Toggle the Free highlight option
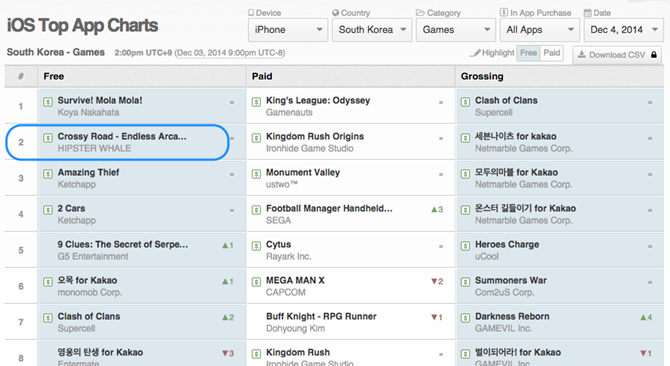The image size is (670, 366). click(528, 53)
